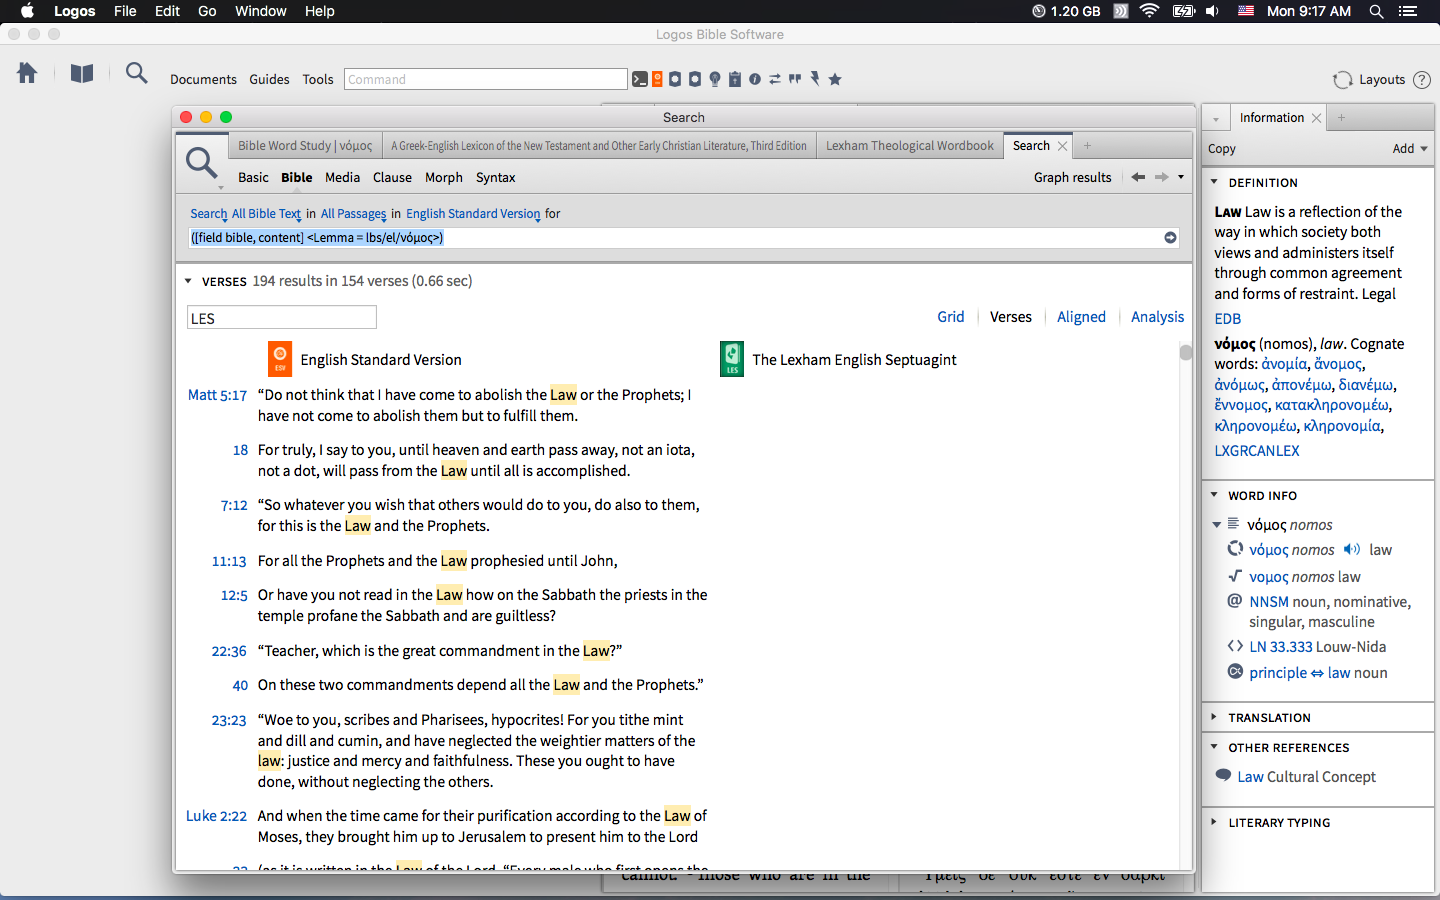The height and width of the screenshot is (900, 1440).
Task: Open the Go menu
Action: (207, 11)
